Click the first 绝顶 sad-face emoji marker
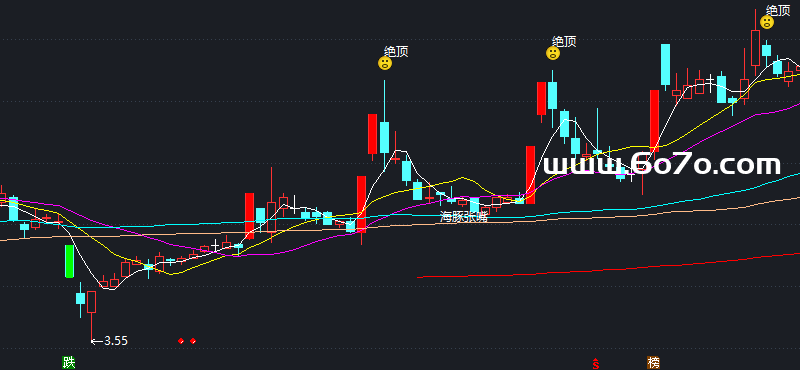The width and height of the screenshot is (800, 370). (385, 63)
